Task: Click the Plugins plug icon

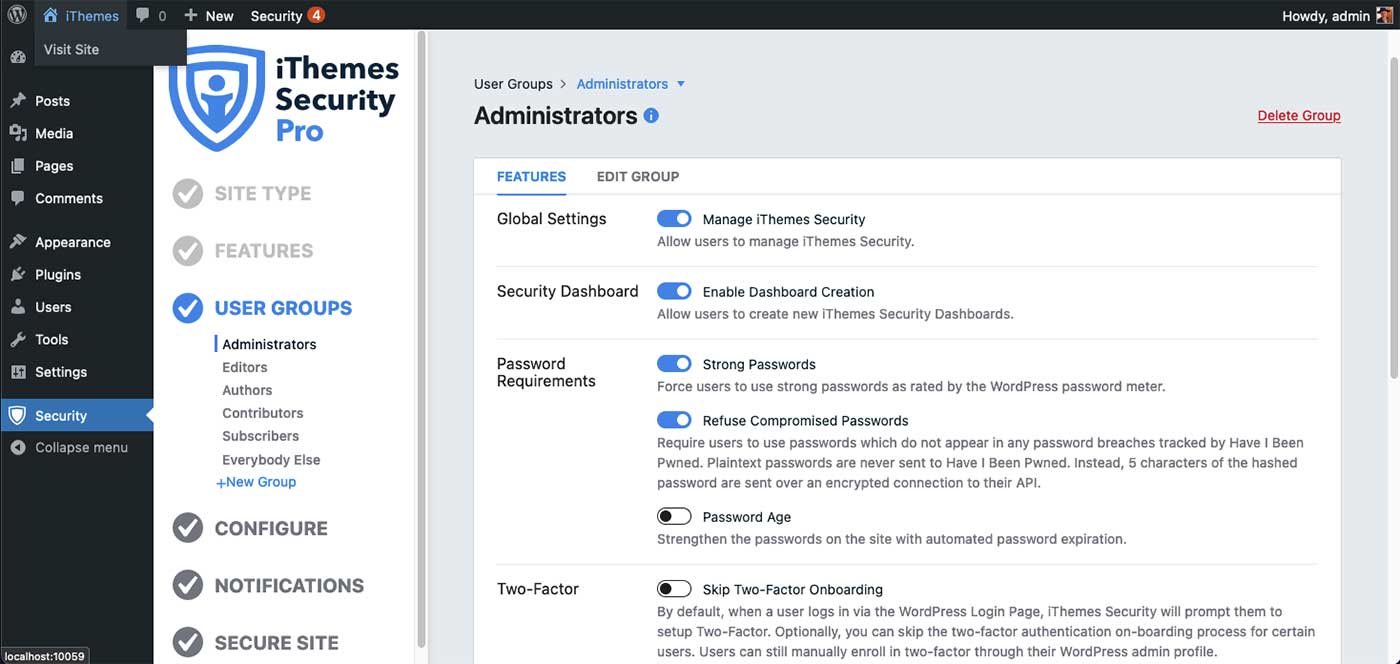Action: (x=18, y=274)
